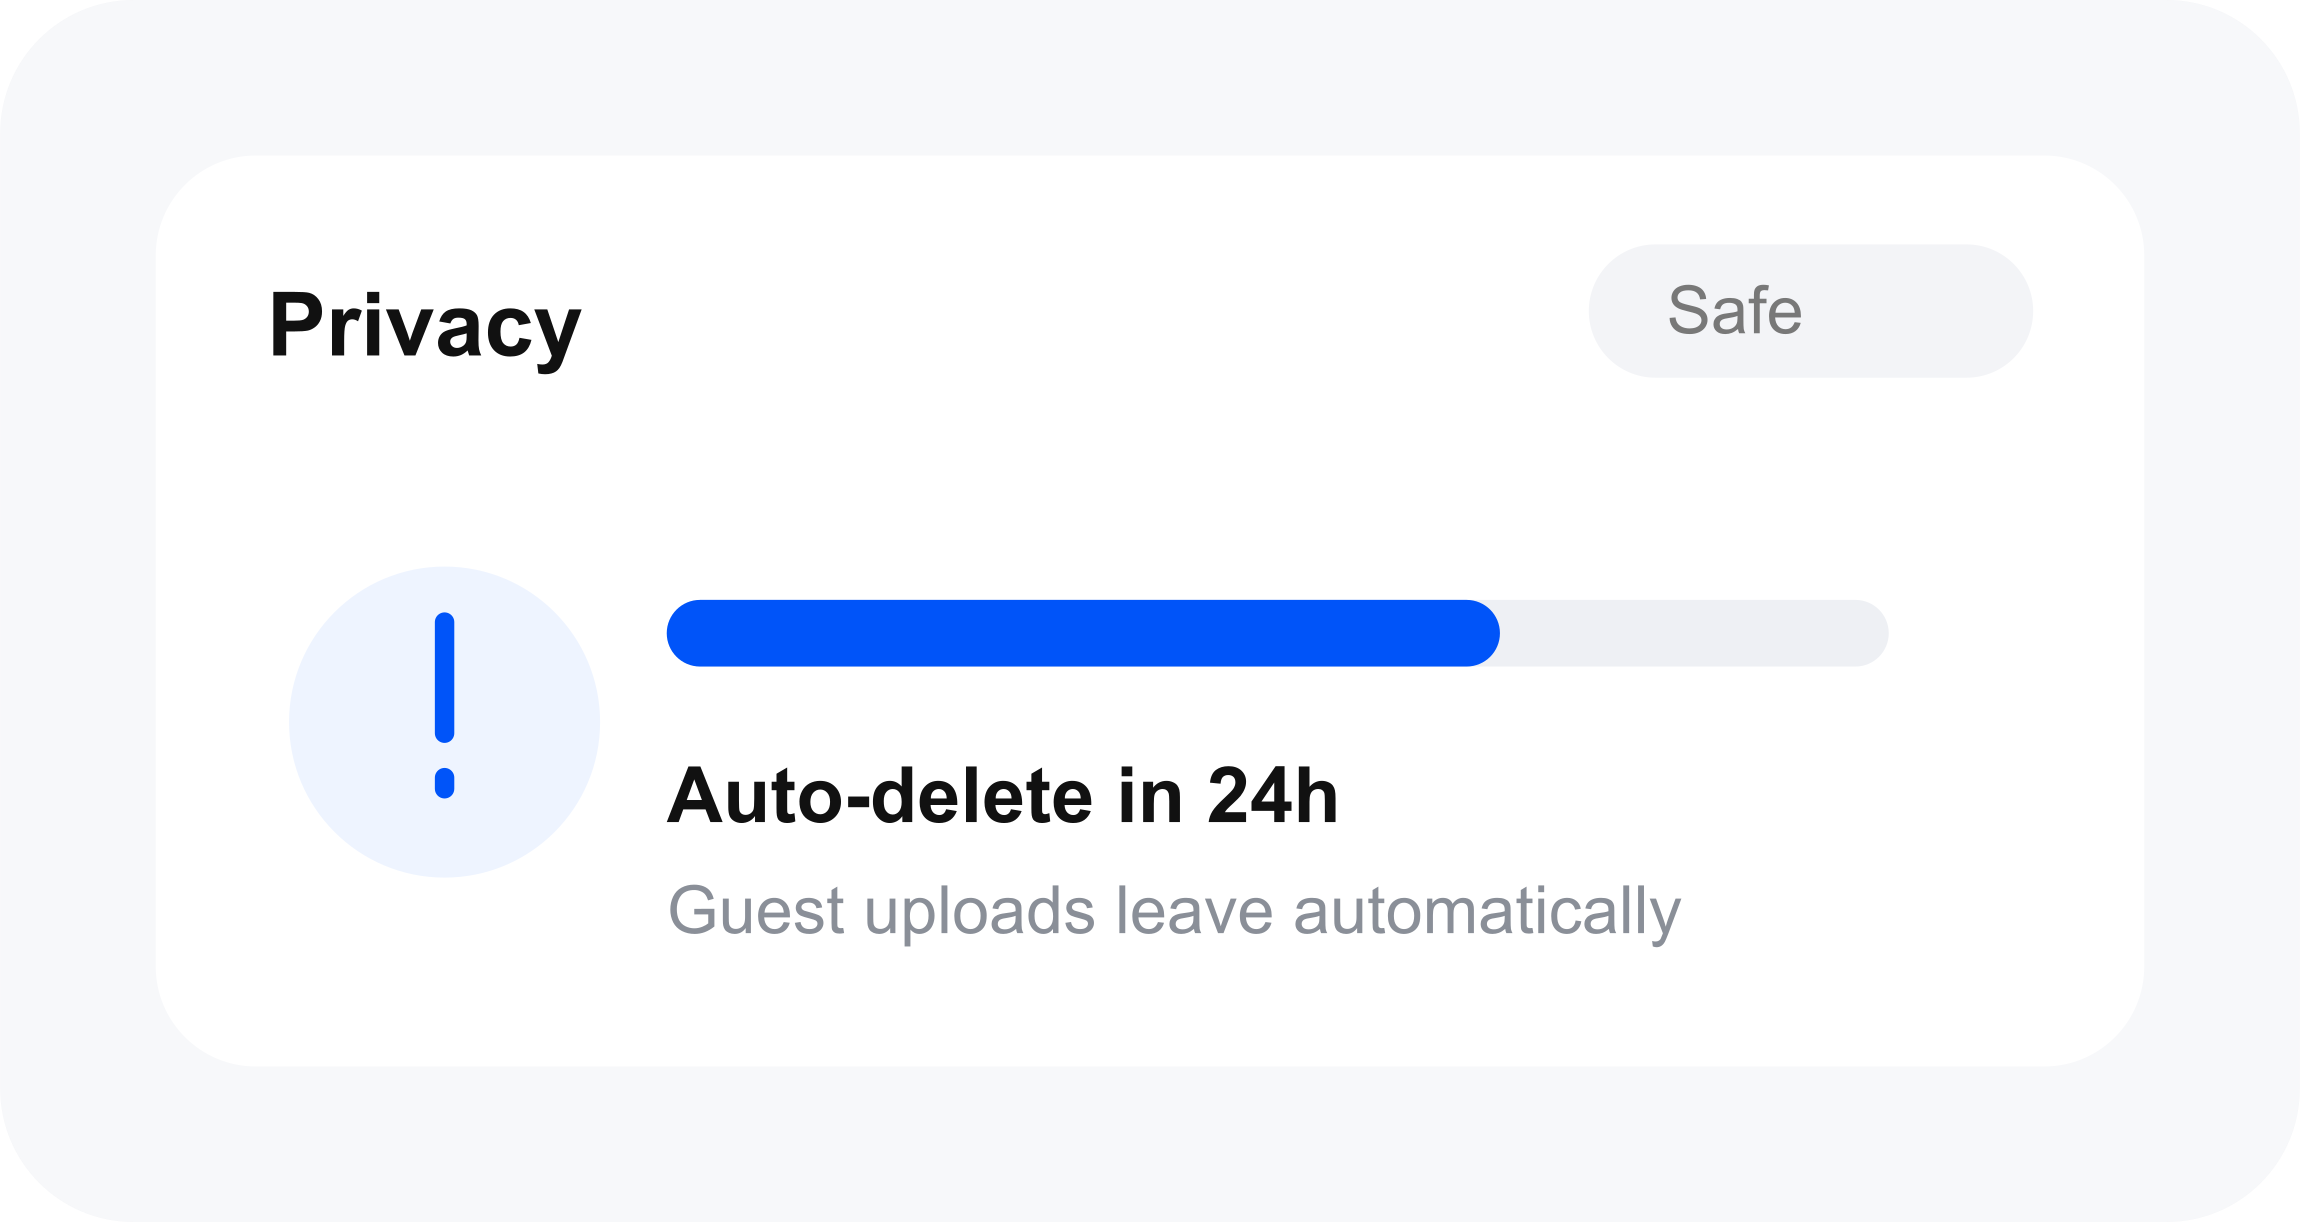2300x1222 pixels.
Task: Click the blue filled part of the progress bar
Action: (1083, 633)
